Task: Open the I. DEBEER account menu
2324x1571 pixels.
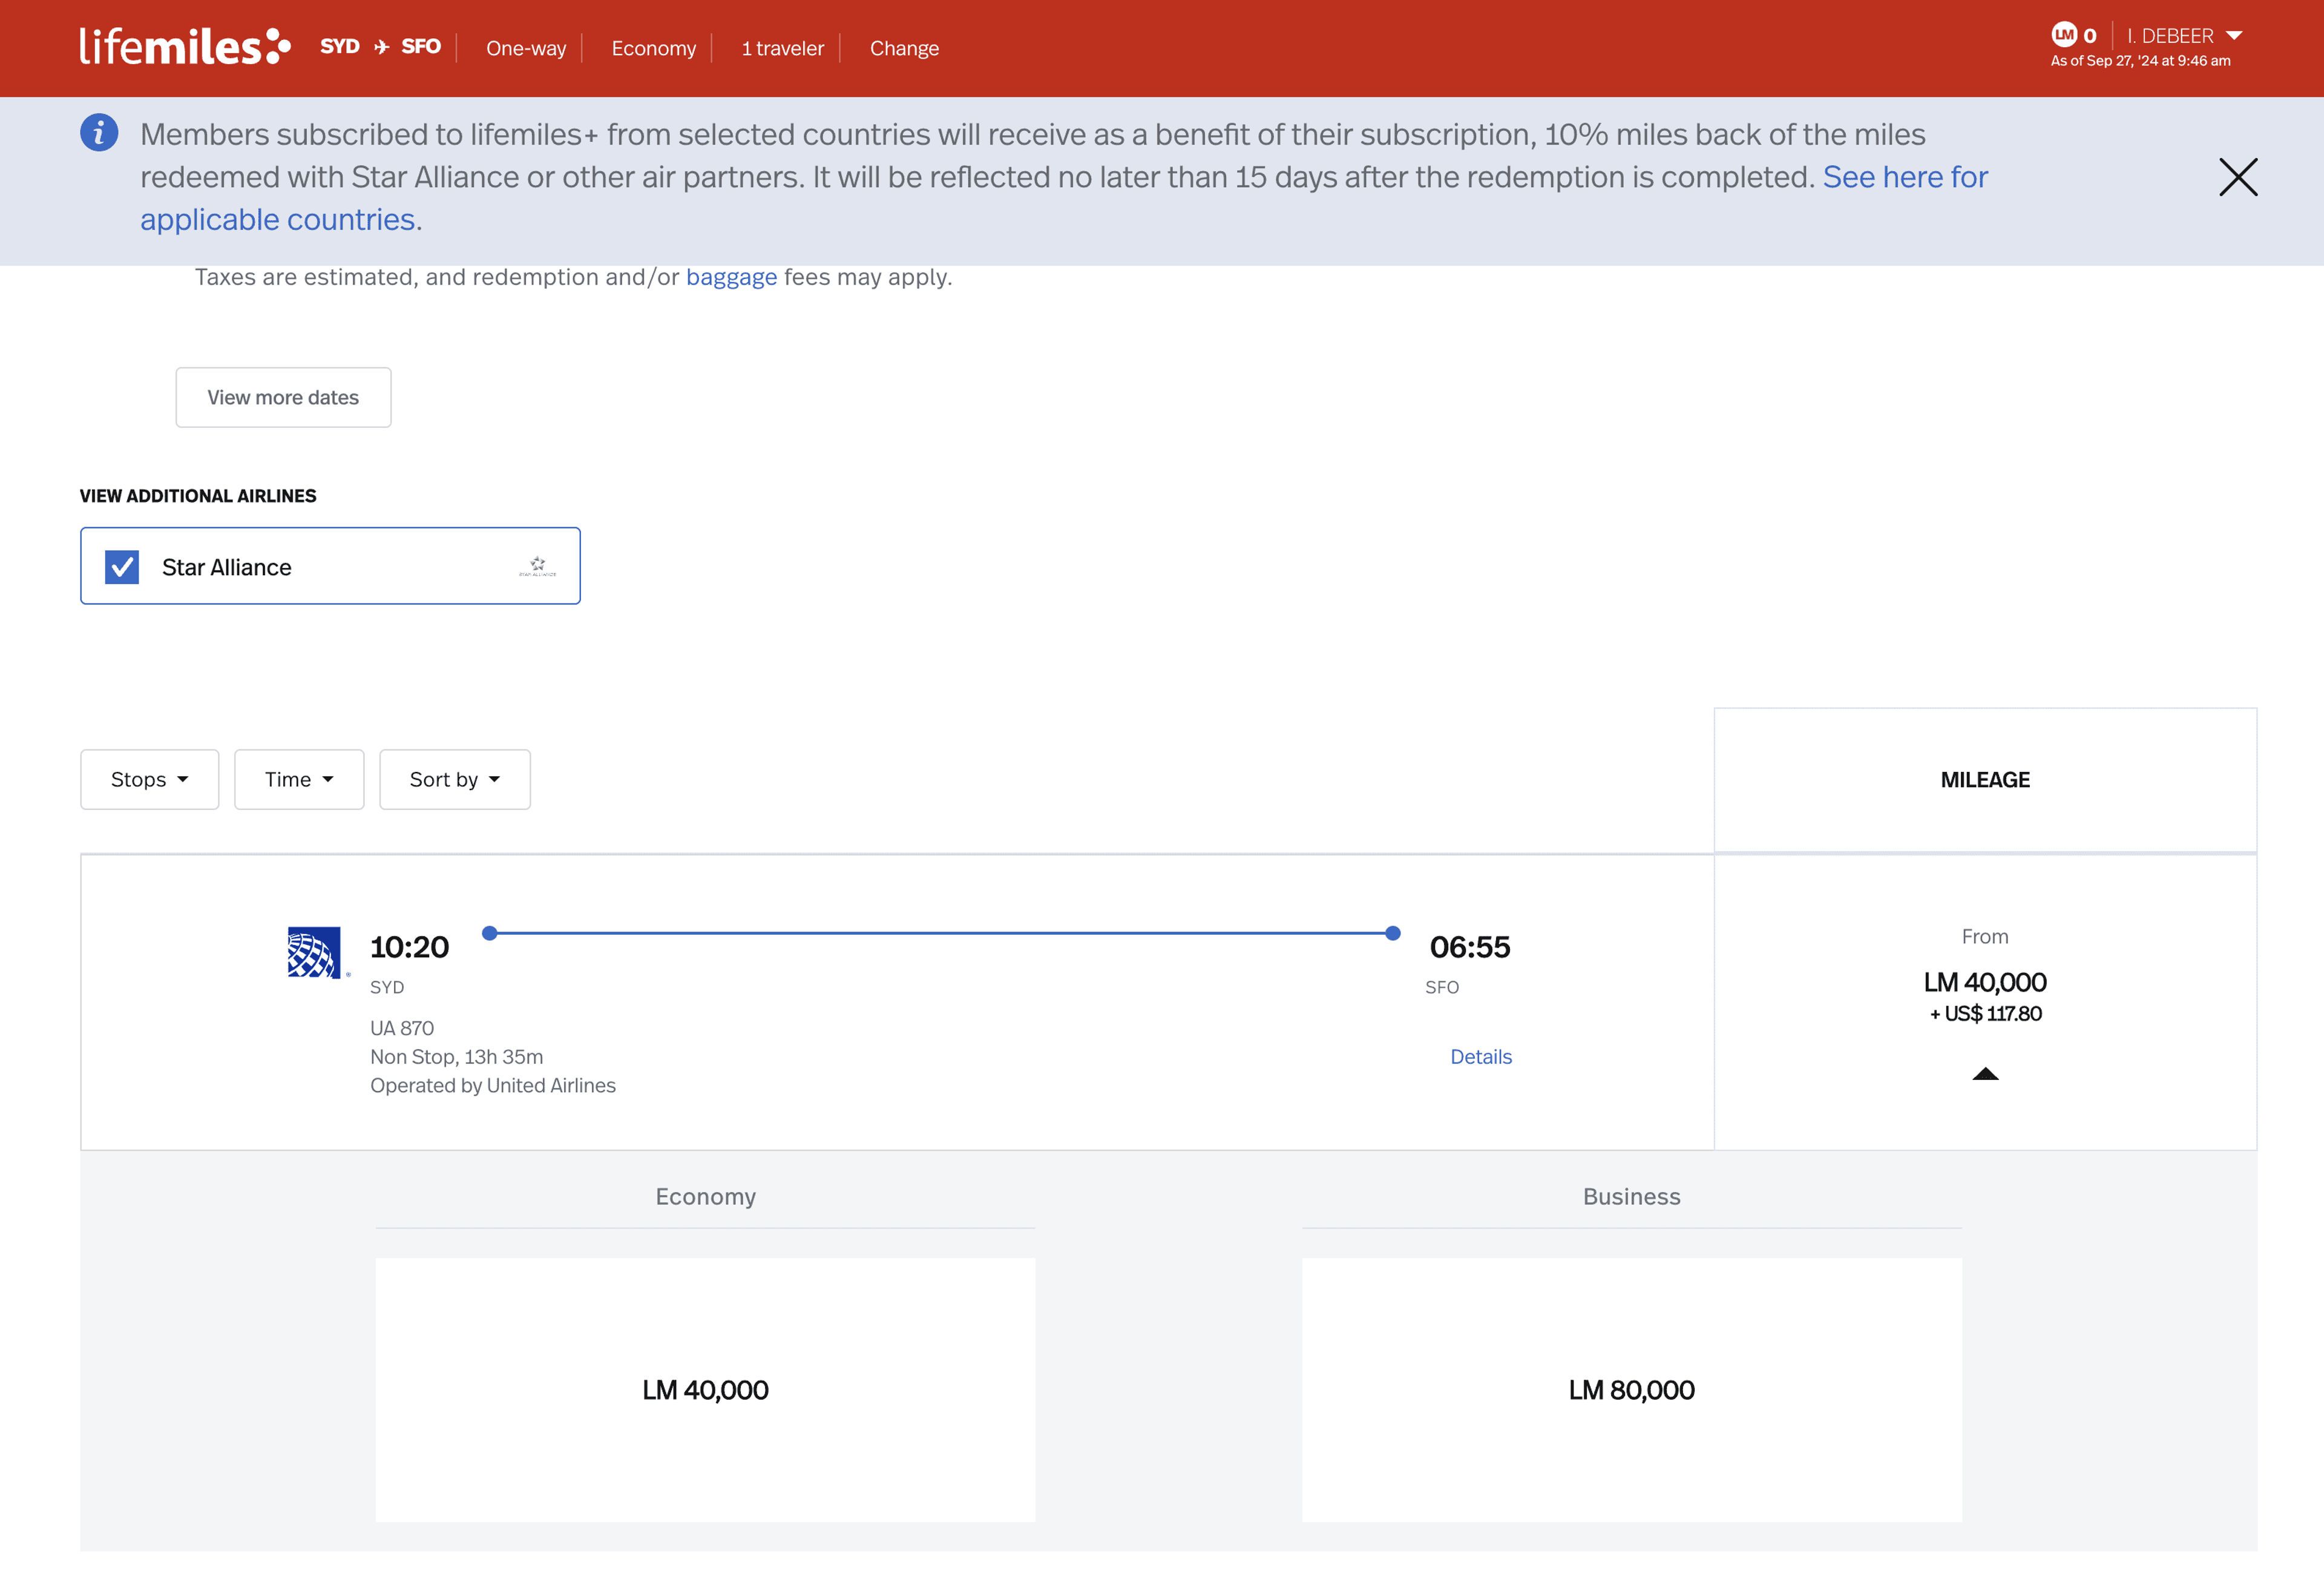Action: pos(2184,36)
